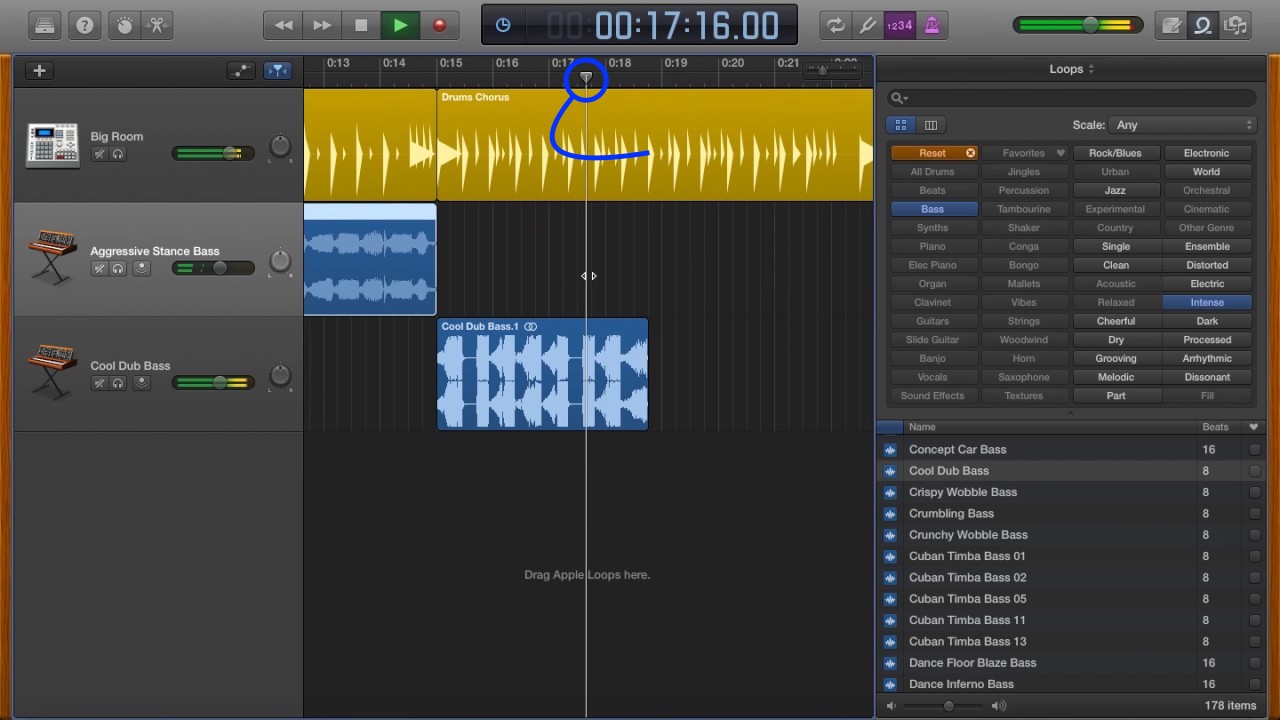Fast forward the playhead
Viewport: 1280px width, 720px height.
[x=322, y=26]
